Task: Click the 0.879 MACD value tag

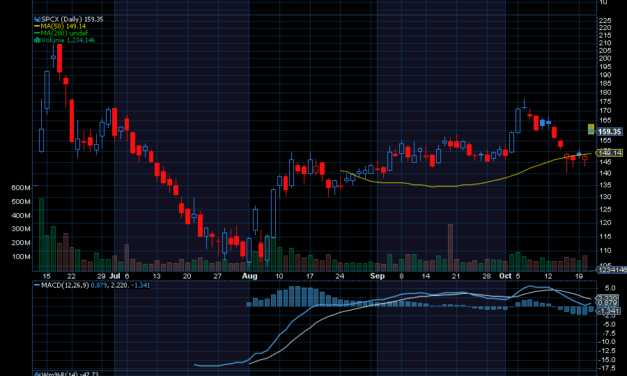Action: pyautogui.click(x=608, y=303)
